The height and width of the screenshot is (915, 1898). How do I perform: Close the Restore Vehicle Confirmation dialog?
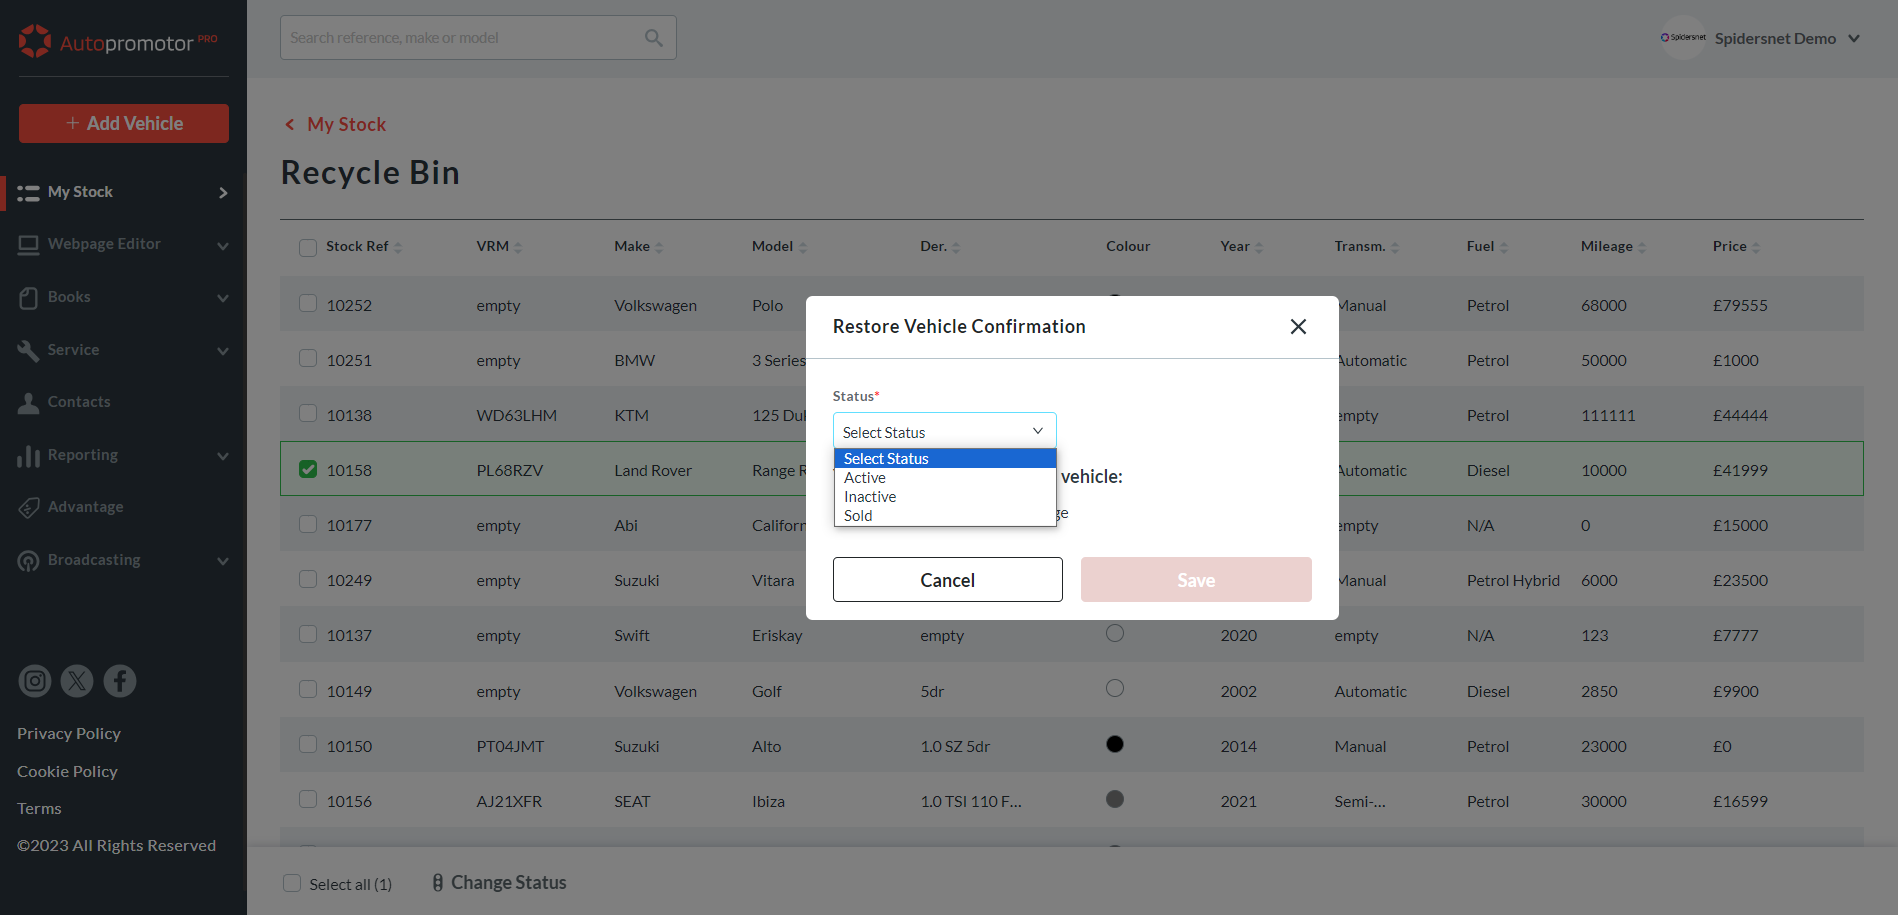(x=1298, y=327)
